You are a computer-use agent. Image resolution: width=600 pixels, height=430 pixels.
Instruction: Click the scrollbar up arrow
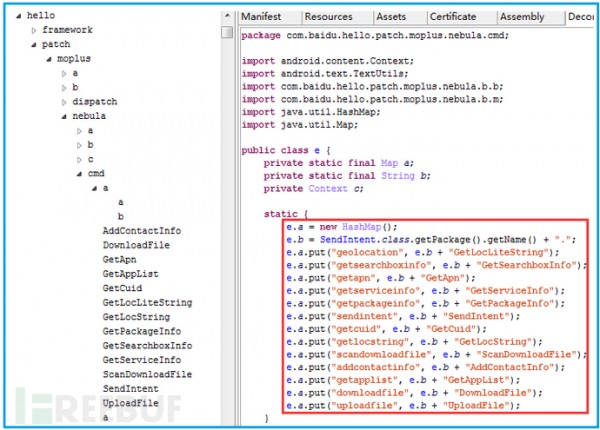tap(227, 16)
